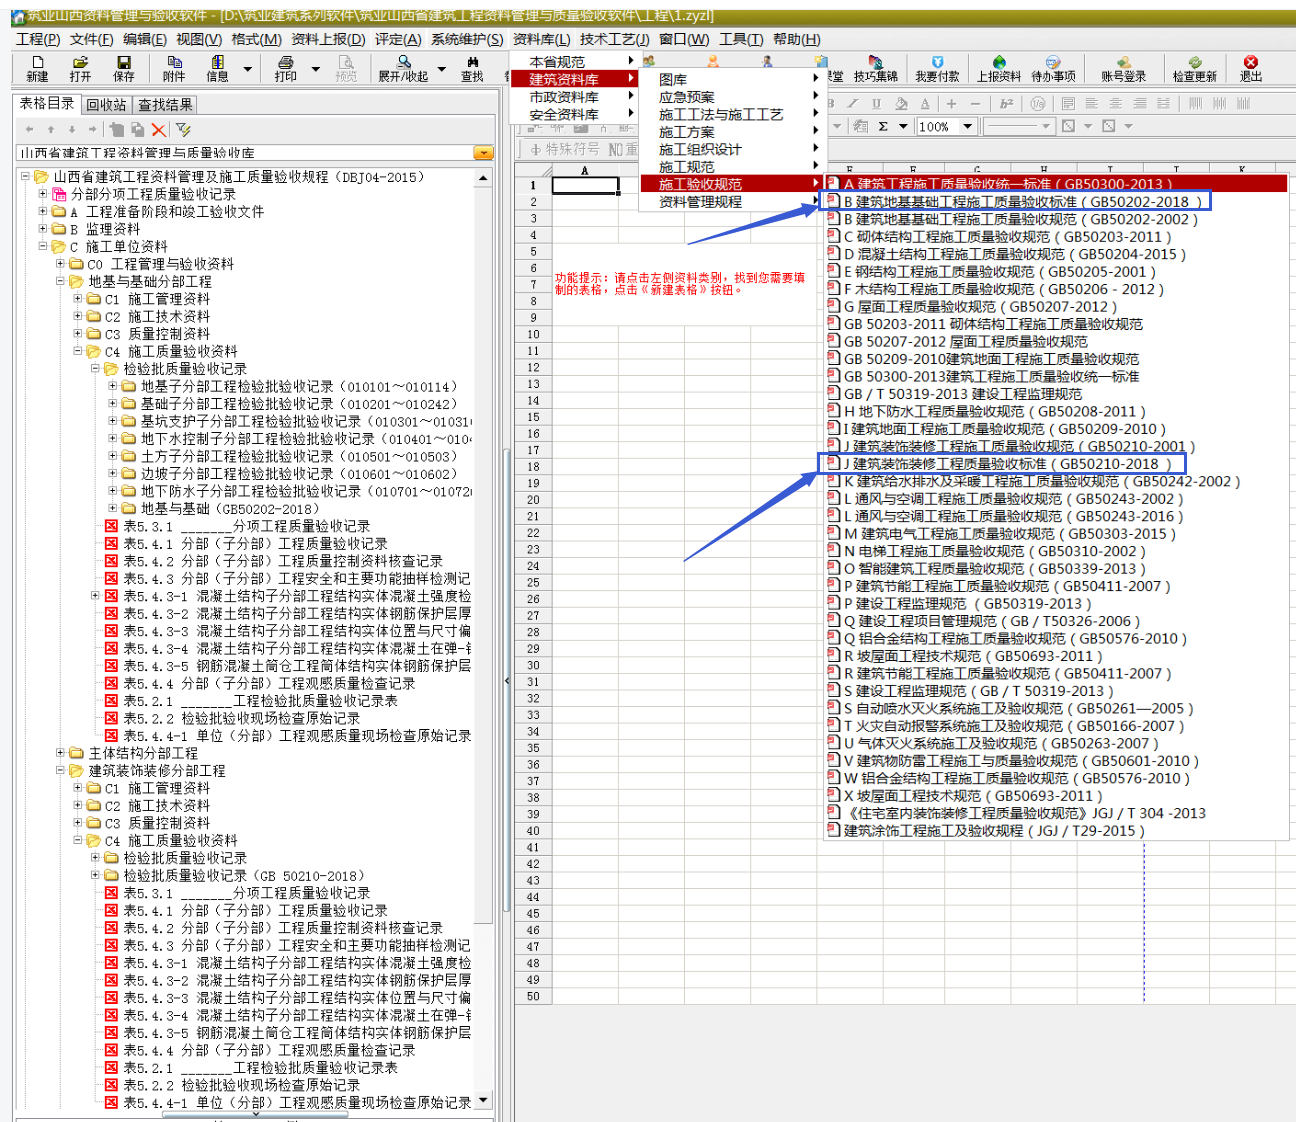Screen dimensions: 1296x1122
Task: Open dropdown arrow next to 打印
Action: (x=316, y=69)
